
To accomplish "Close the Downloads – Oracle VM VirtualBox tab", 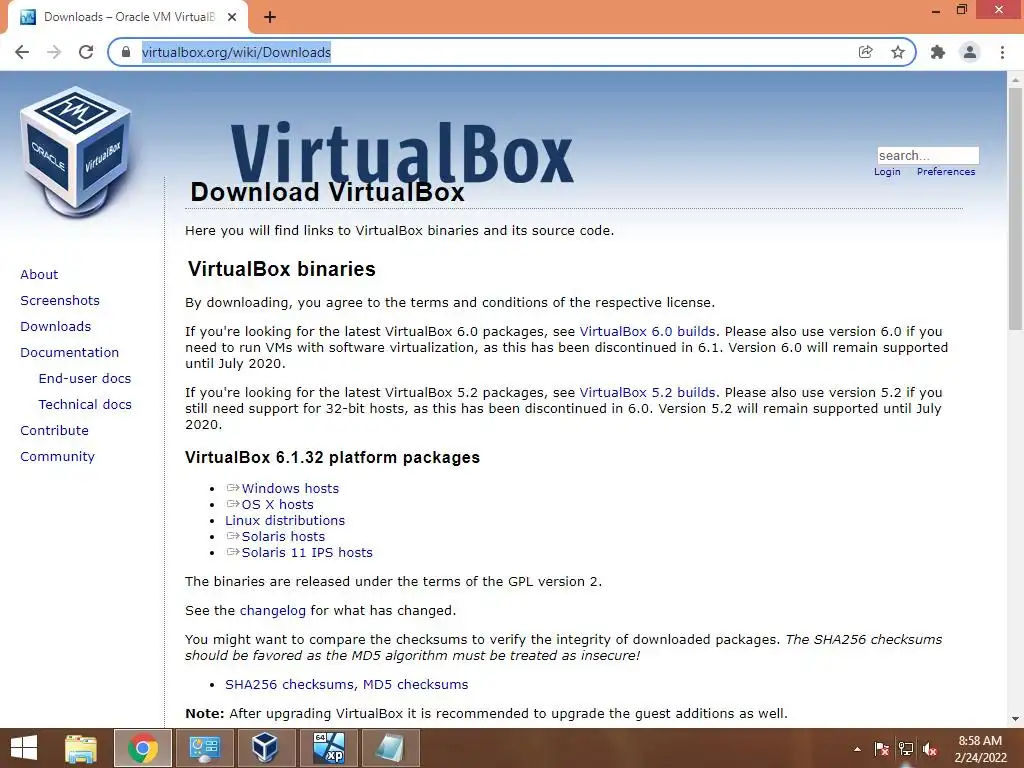I will tap(232, 17).
